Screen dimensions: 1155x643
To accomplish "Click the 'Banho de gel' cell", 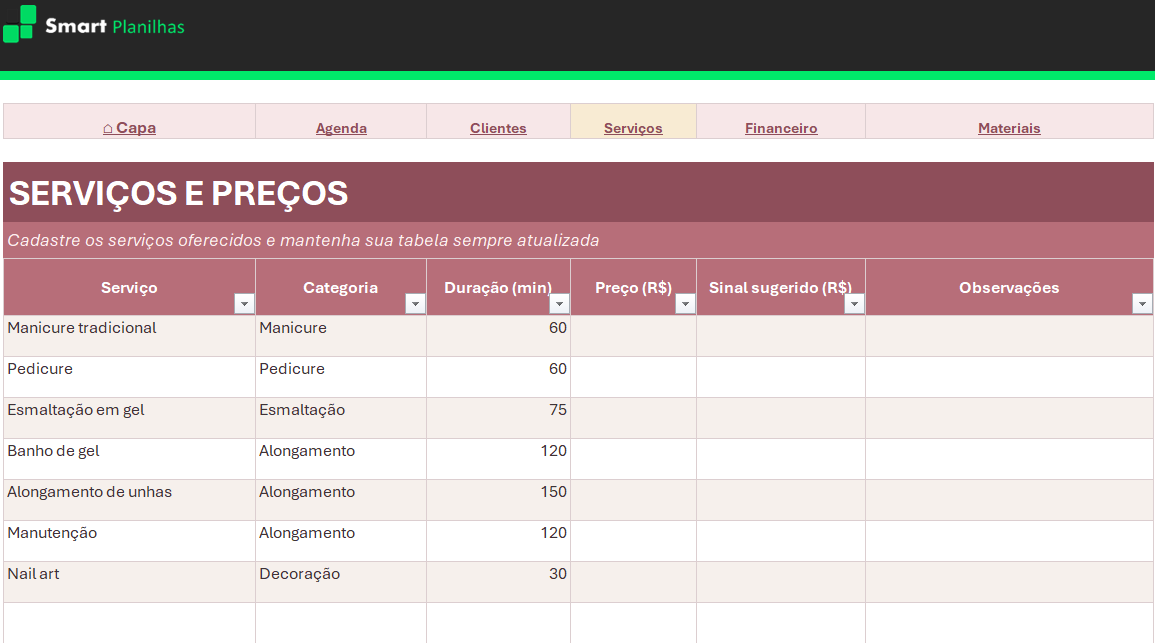I will tap(130, 460).
